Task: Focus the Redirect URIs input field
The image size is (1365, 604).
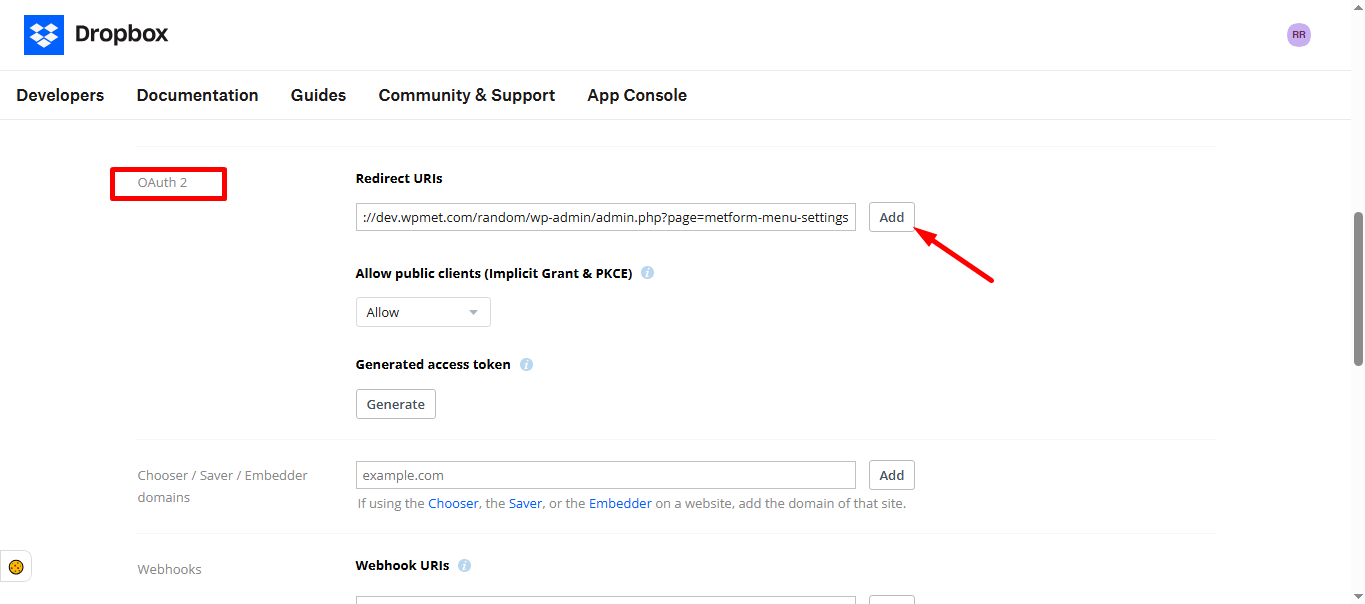Action: click(x=605, y=217)
